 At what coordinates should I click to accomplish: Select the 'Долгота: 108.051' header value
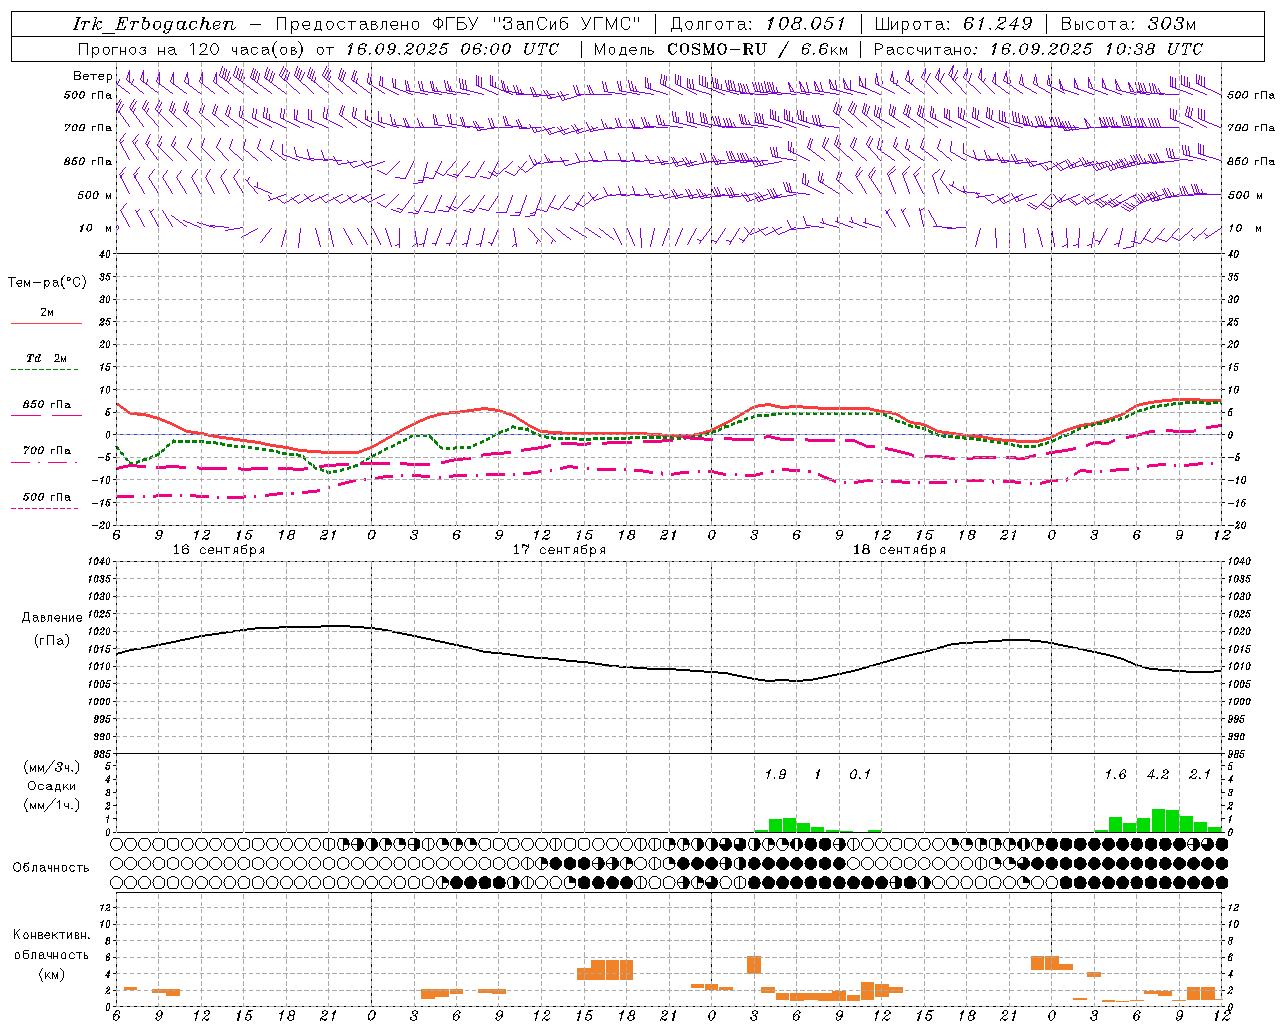(758, 24)
